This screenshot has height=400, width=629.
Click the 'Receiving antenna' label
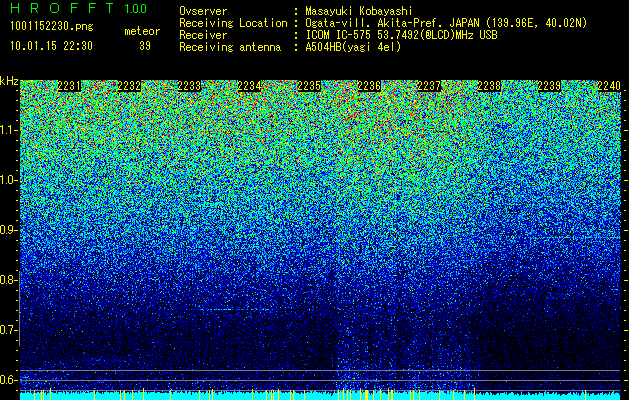(230, 47)
